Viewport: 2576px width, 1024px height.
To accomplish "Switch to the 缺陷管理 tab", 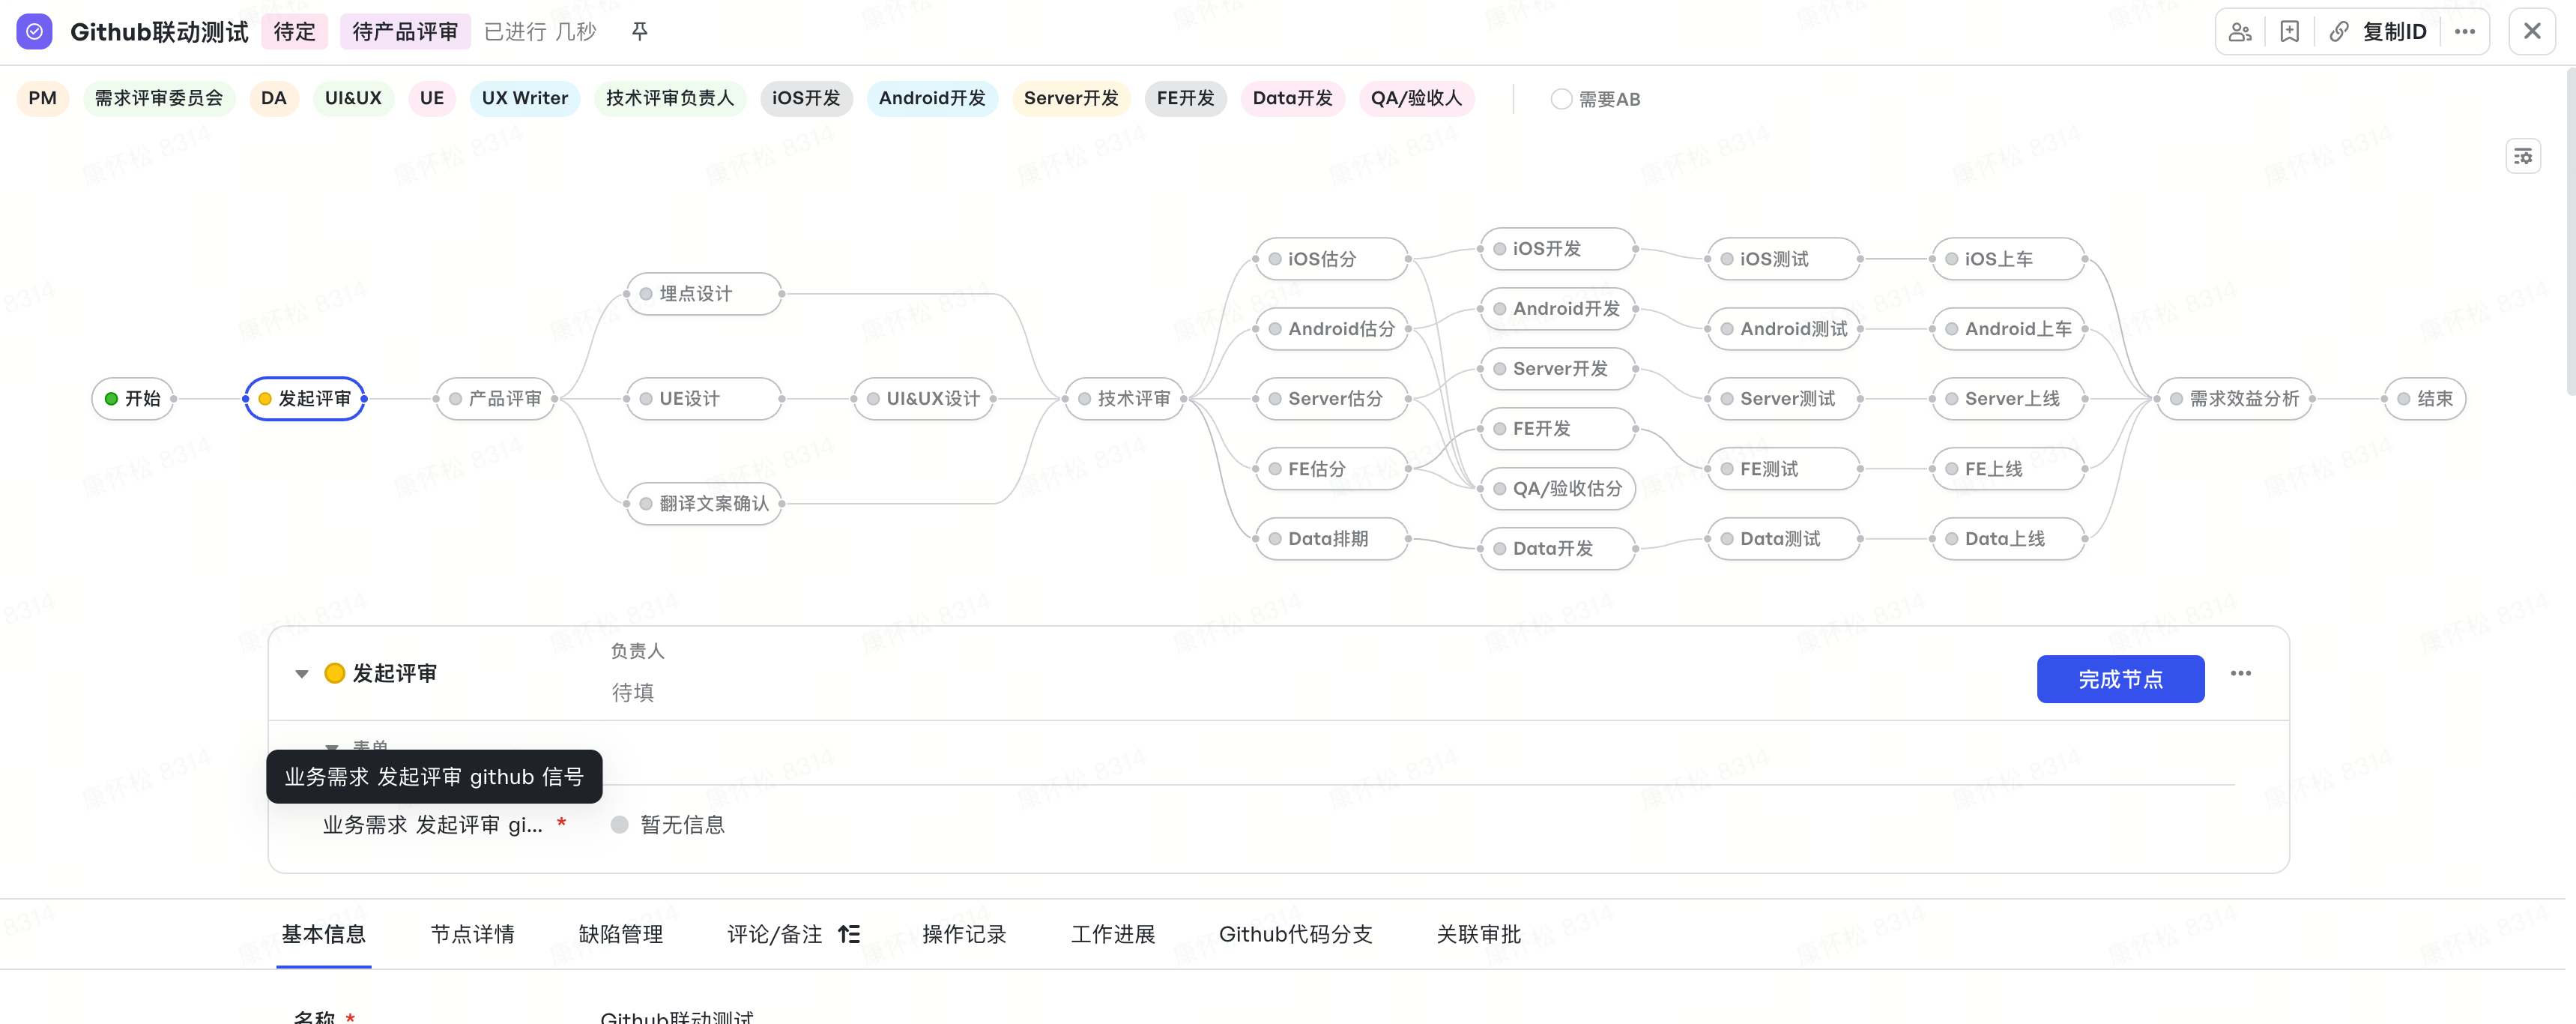I will click(621, 934).
